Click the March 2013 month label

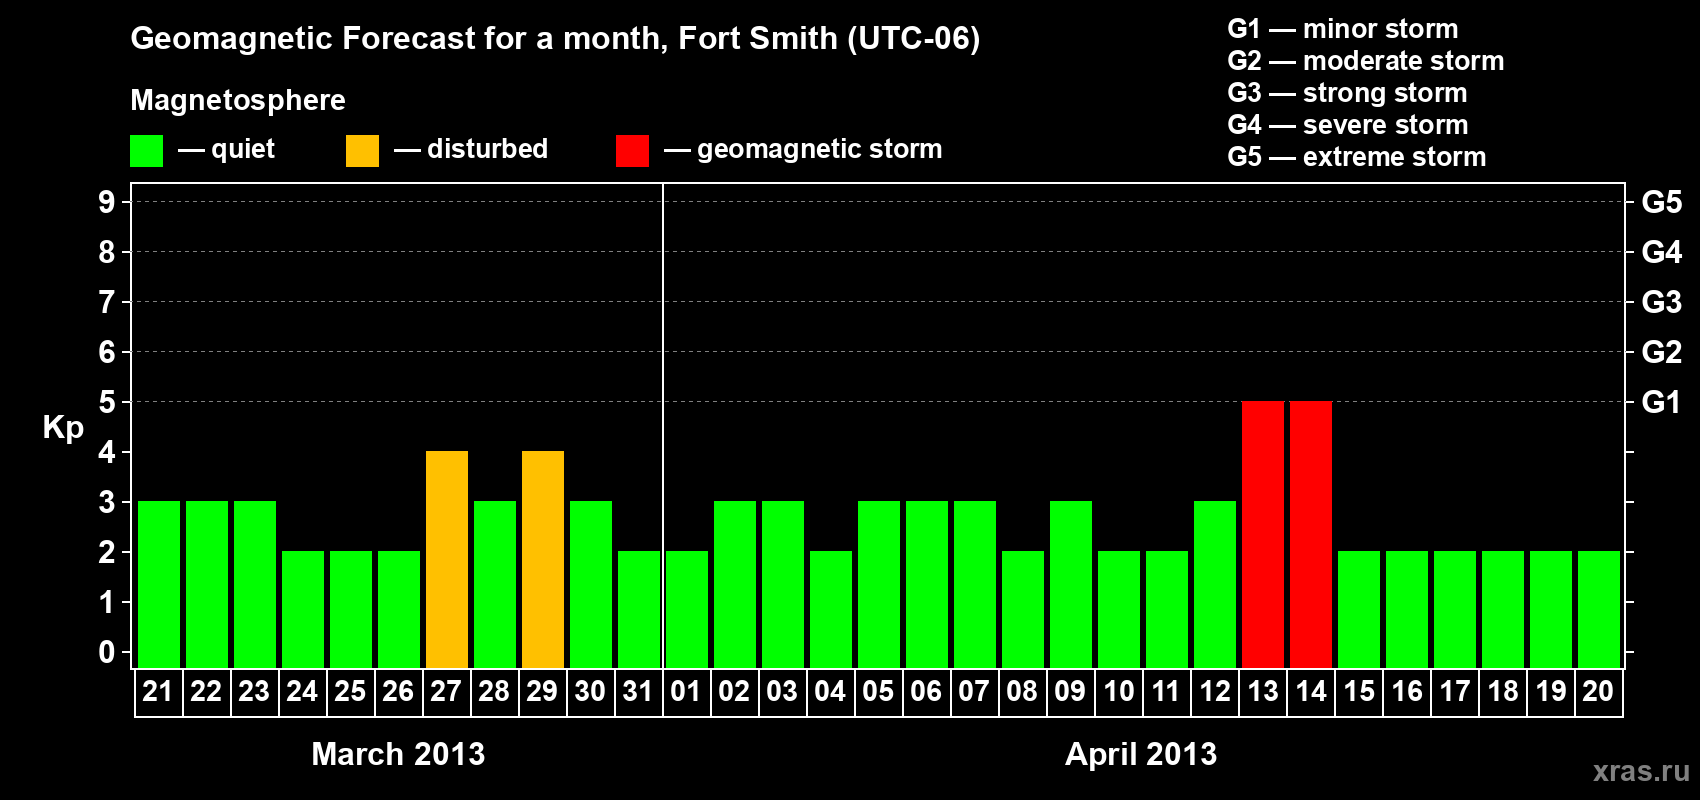pyautogui.click(x=398, y=754)
